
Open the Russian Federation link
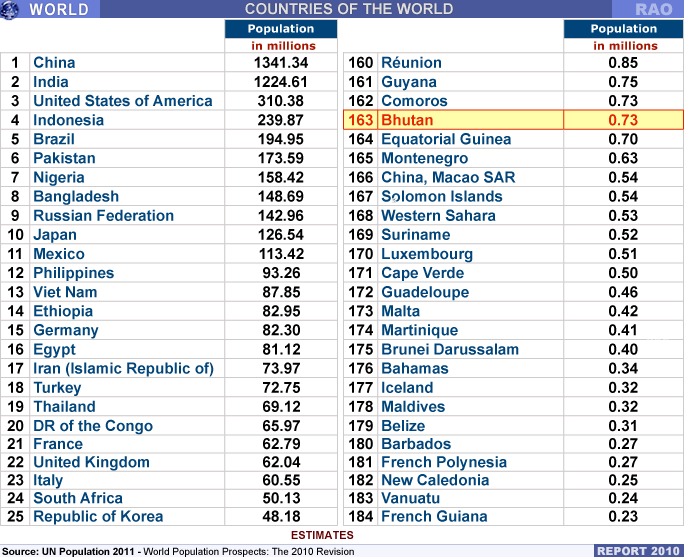point(103,216)
